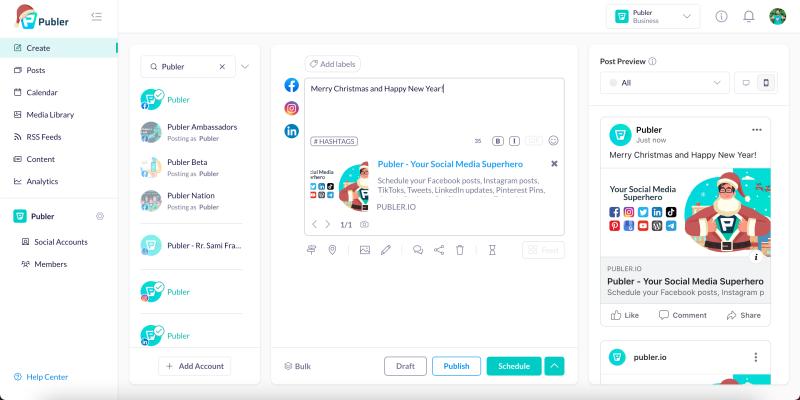Viewport: 800px width, 400px height.
Task: Open the All preview filter dropdown
Action: coord(665,83)
